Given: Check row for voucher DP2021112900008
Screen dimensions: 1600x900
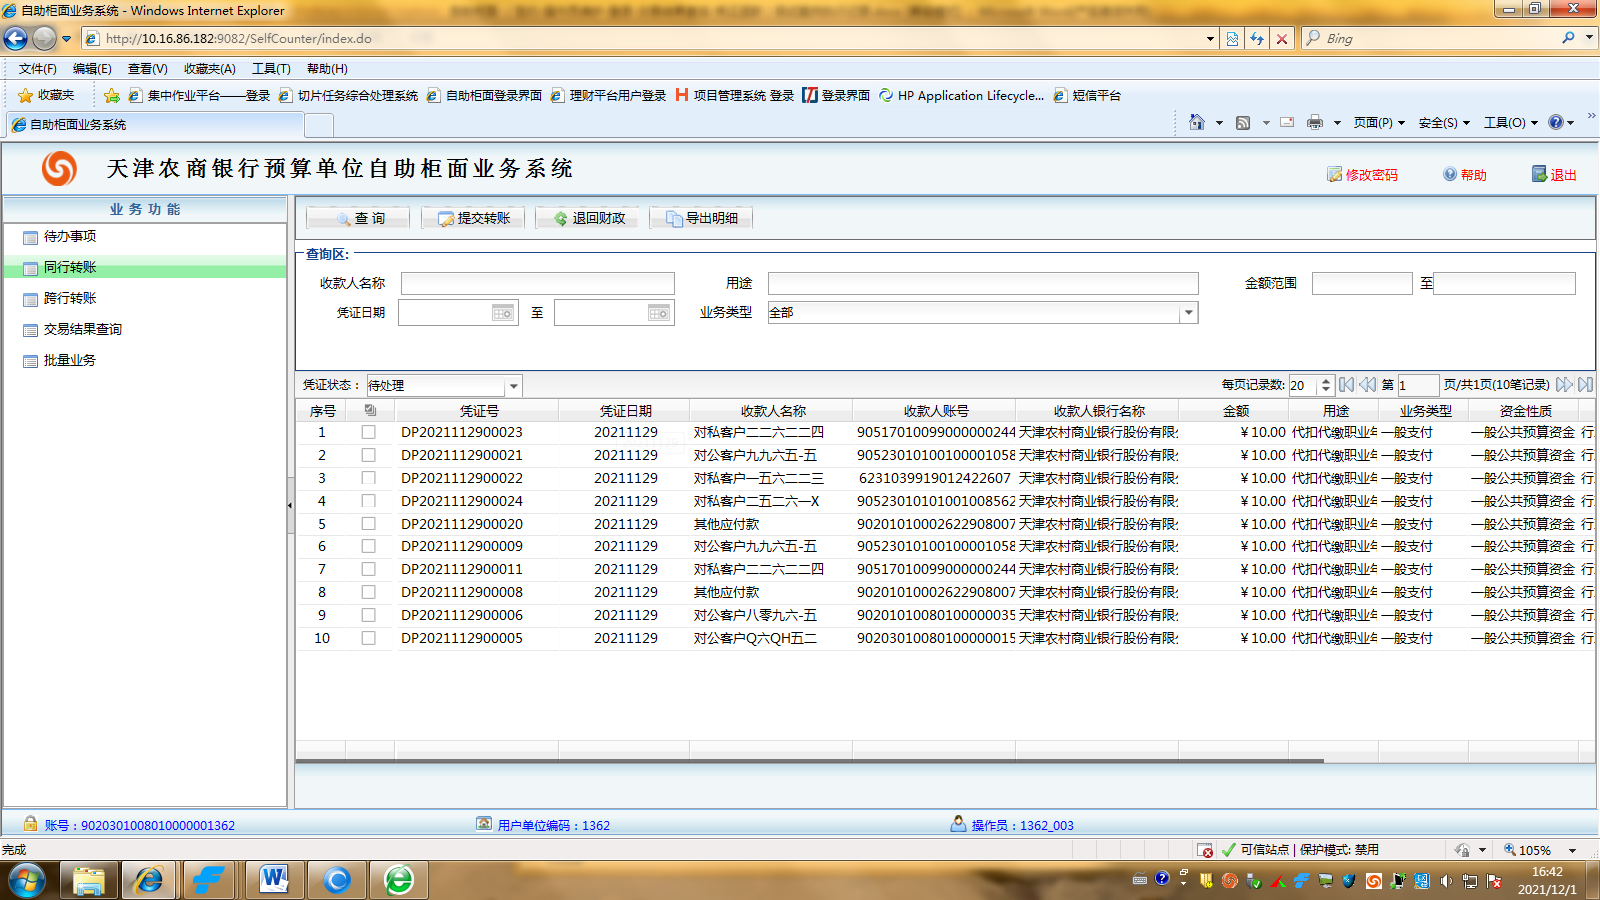Looking at the screenshot, I should [369, 592].
